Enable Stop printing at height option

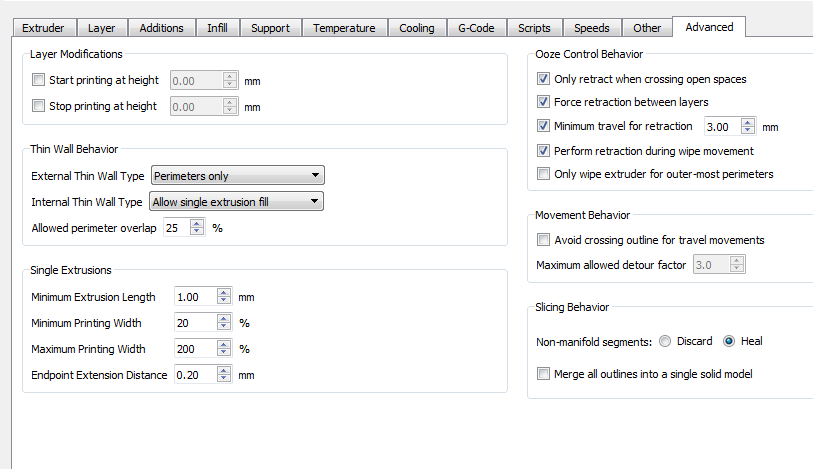(x=39, y=106)
